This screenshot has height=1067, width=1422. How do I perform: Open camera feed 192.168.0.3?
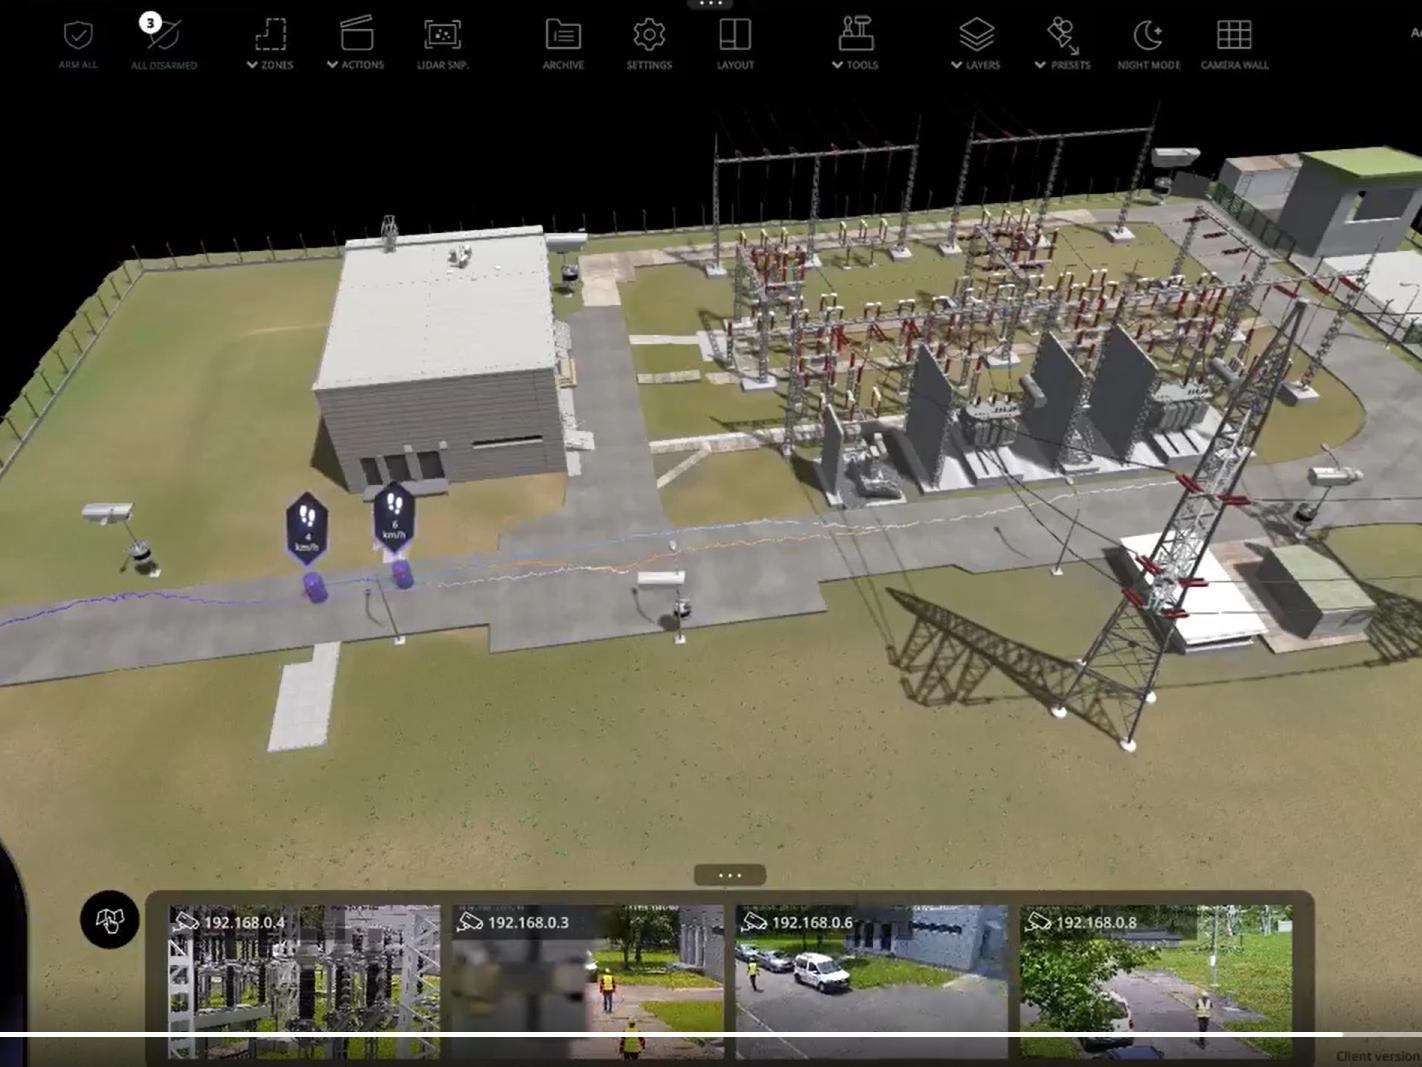pyautogui.click(x=588, y=982)
